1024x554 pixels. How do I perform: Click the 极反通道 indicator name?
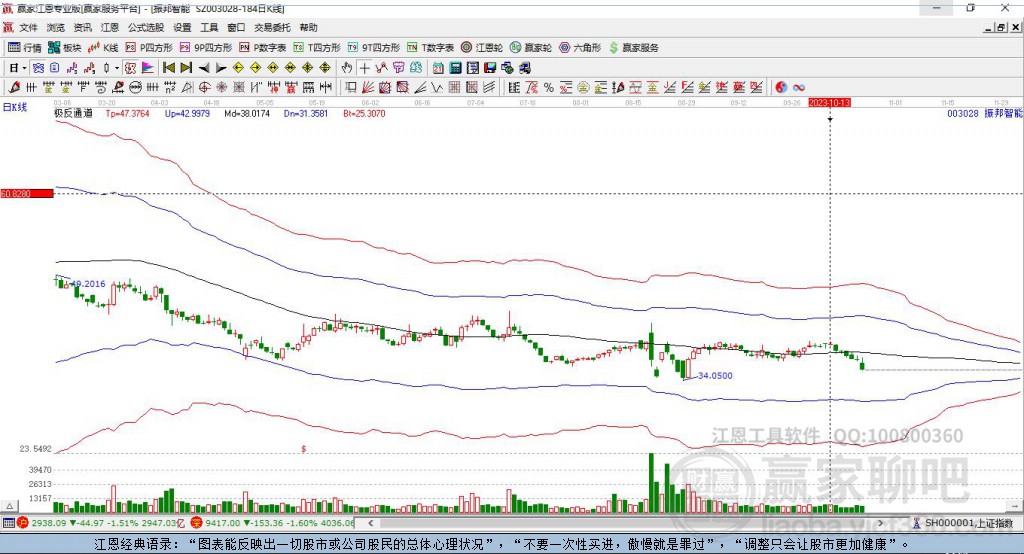pyautogui.click(x=73, y=114)
